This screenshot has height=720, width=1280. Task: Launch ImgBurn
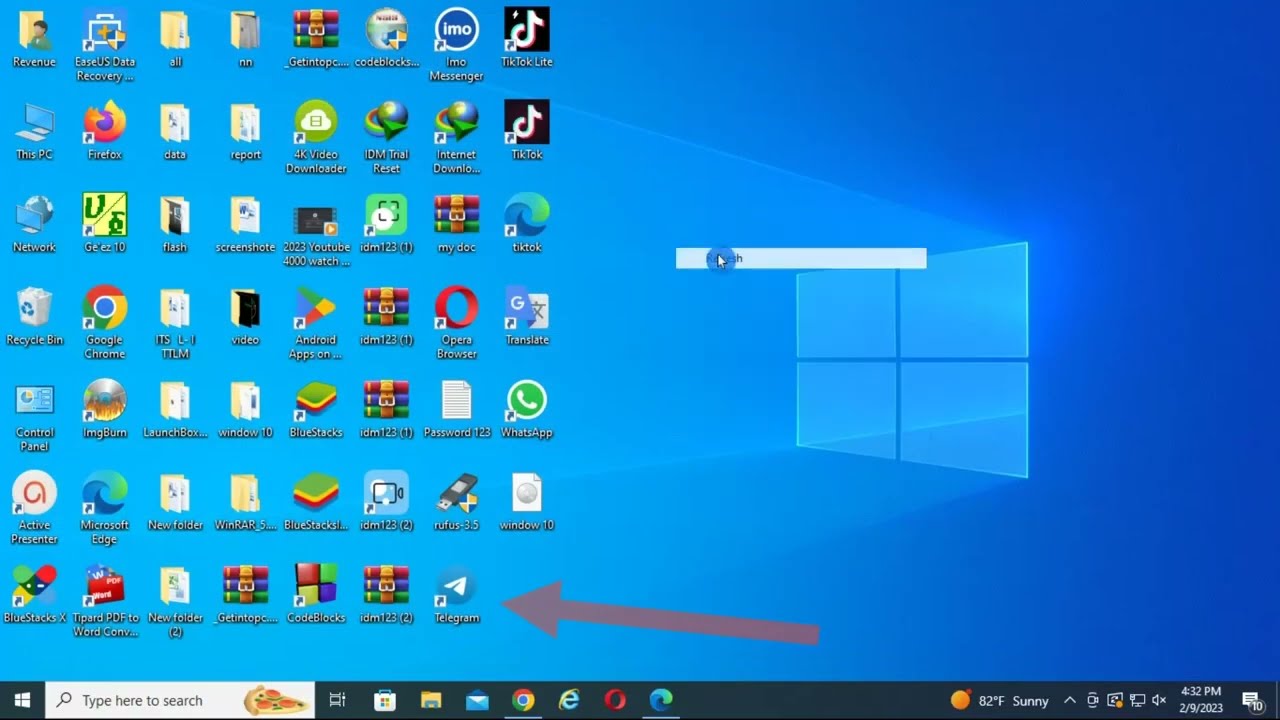(x=105, y=410)
